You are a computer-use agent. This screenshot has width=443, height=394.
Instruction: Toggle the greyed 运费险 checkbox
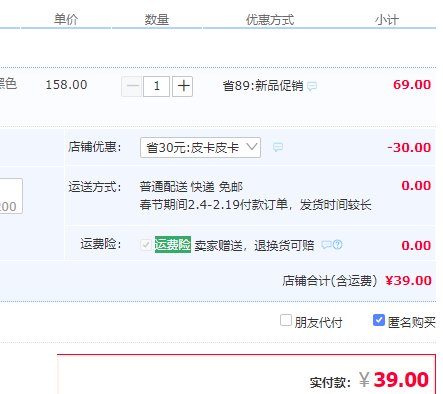(146, 245)
